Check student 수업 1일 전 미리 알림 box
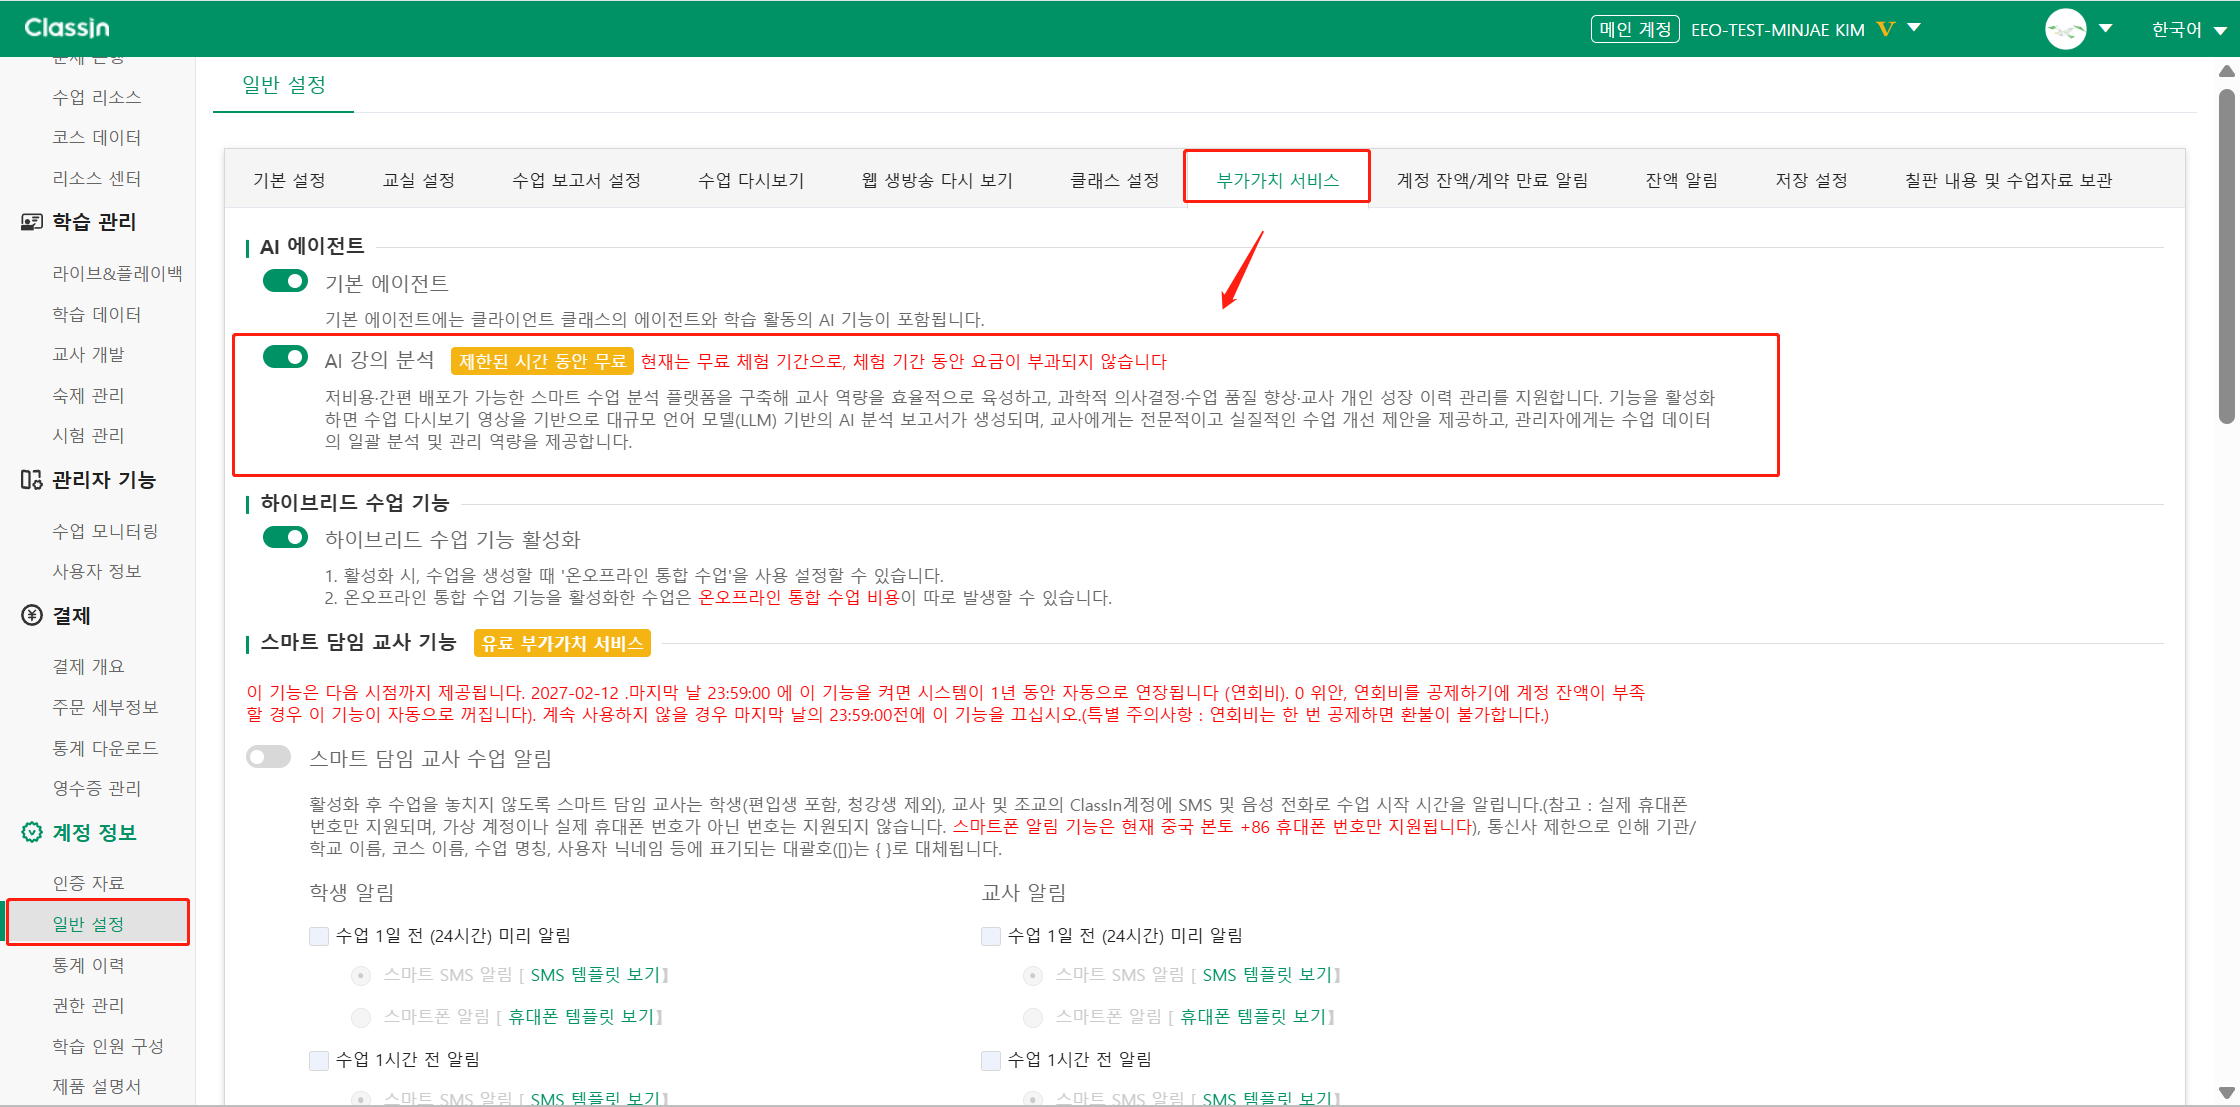Screen dimensions: 2240x1107 (319, 936)
